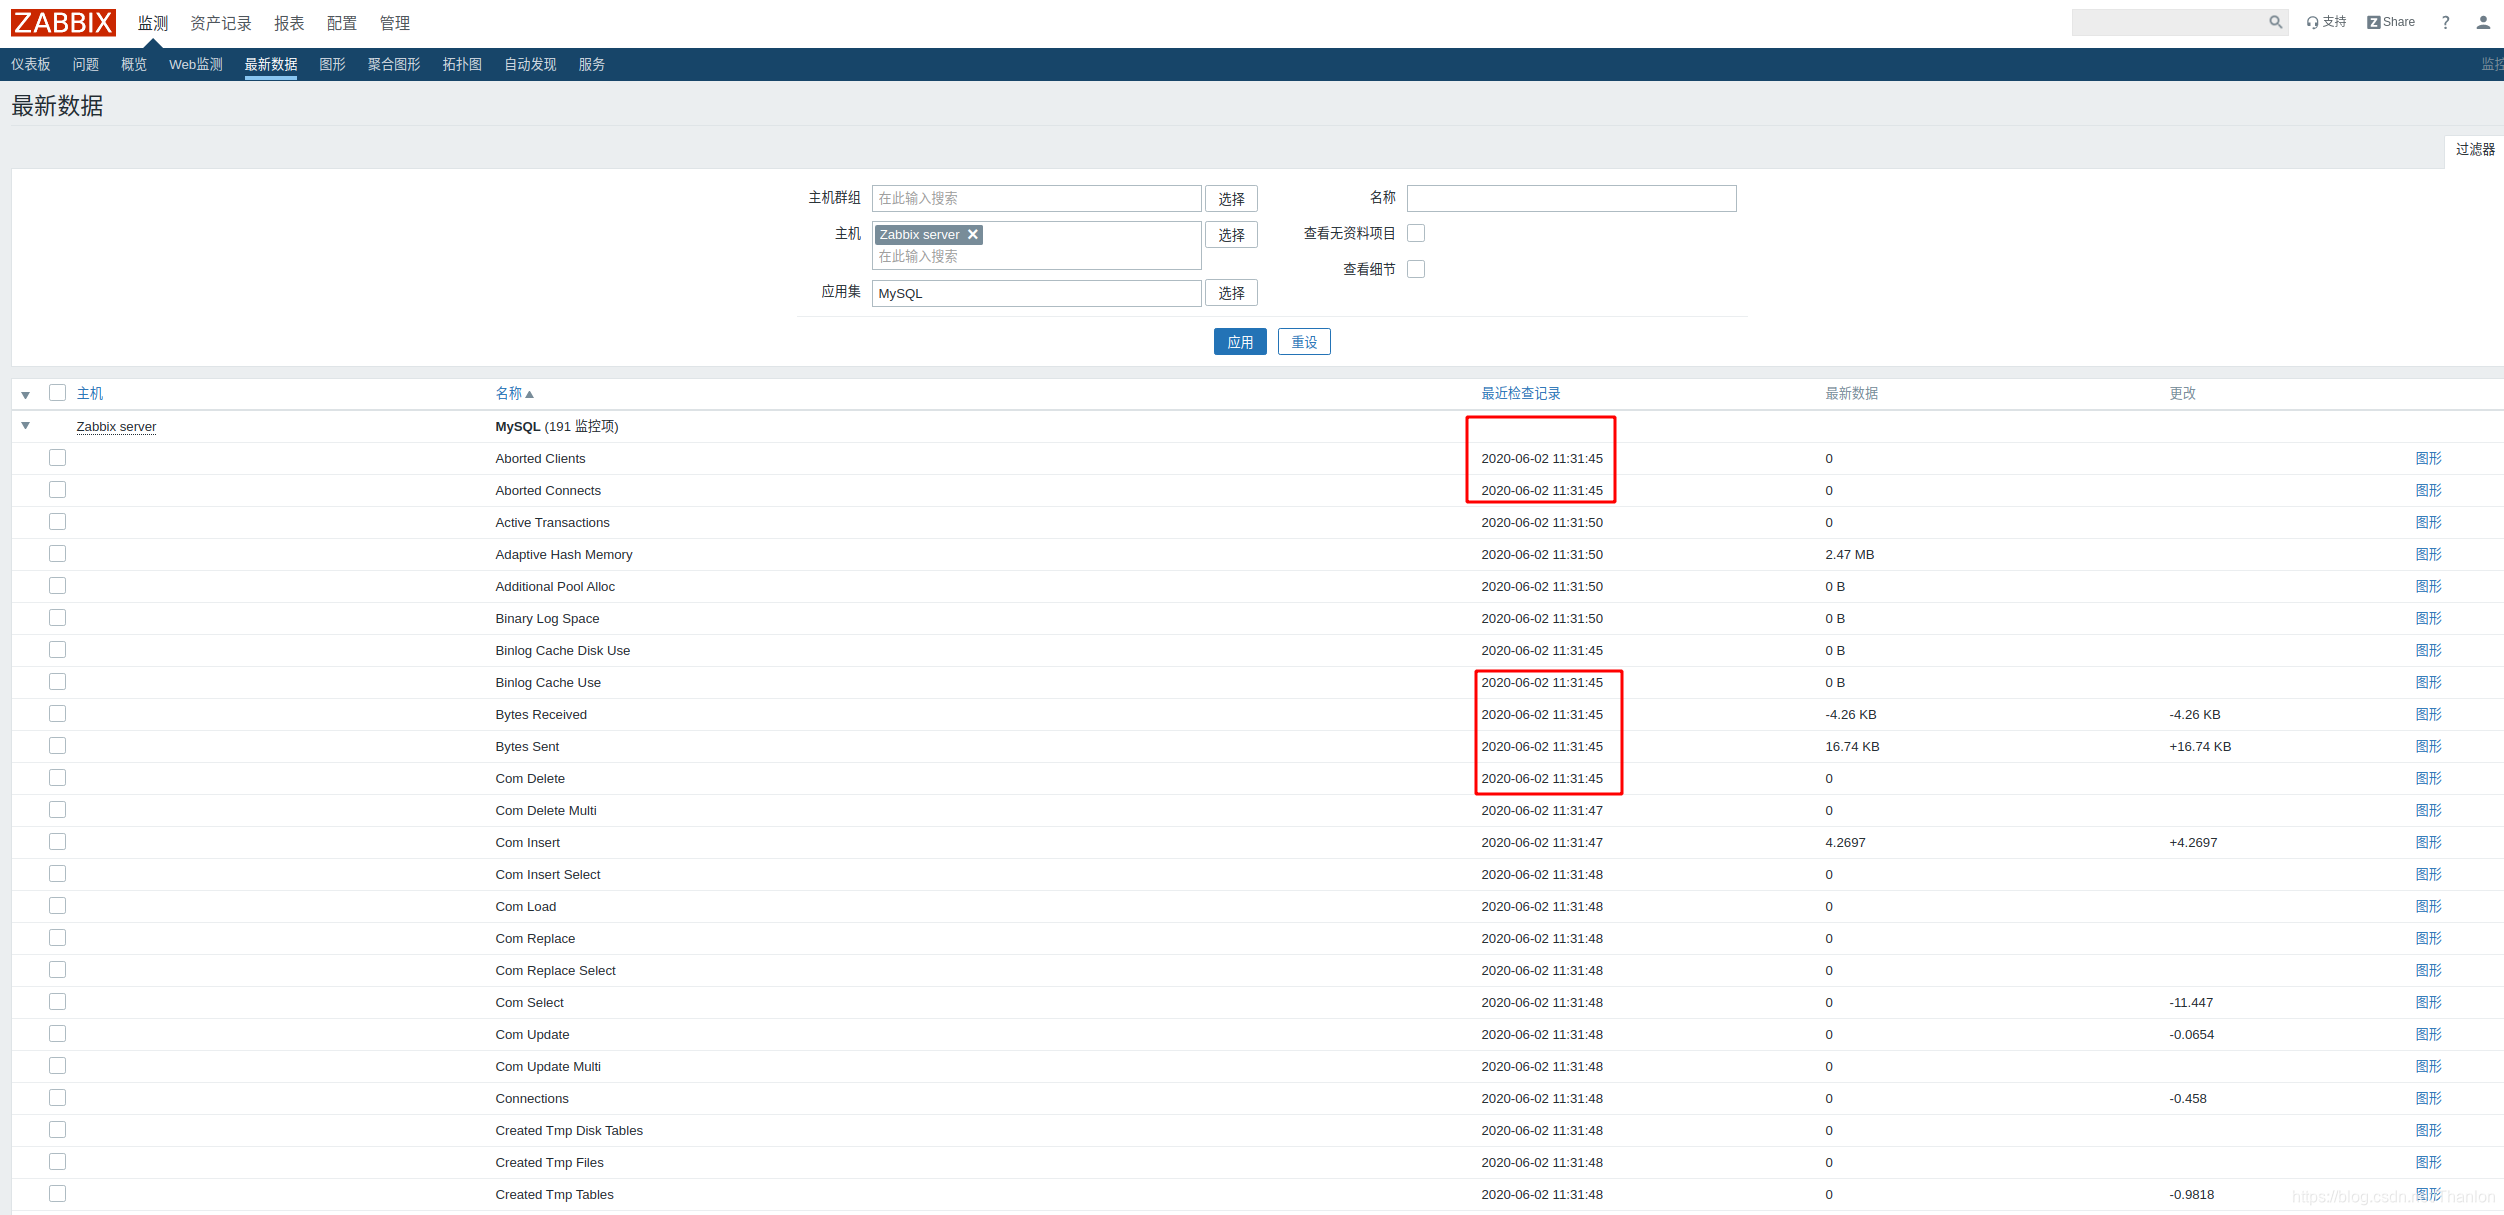The width and height of the screenshot is (2504, 1215).
Task: Click 选择 button for 主机群组
Action: (x=1231, y=199)
